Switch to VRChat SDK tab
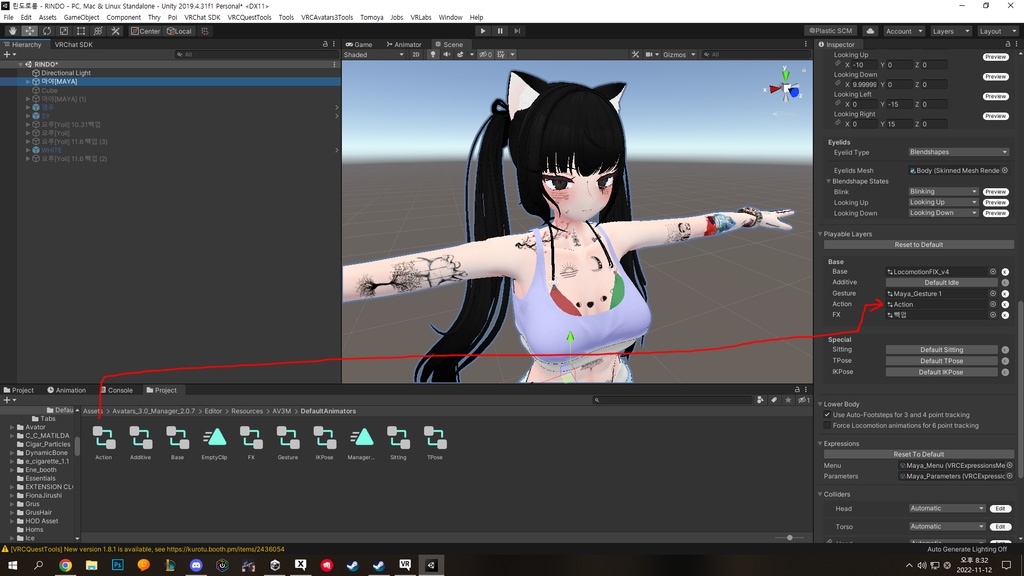This screenshot has width=1024, height=576. click(x=73, y=44)
